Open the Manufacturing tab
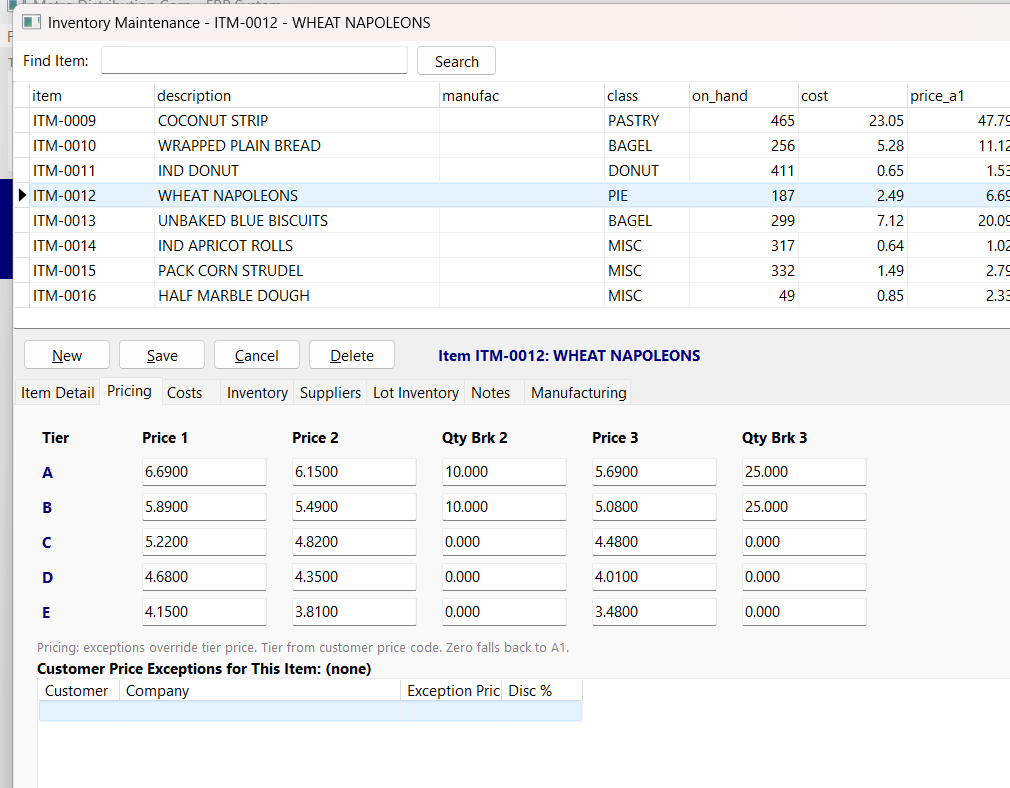 point(577,392)
